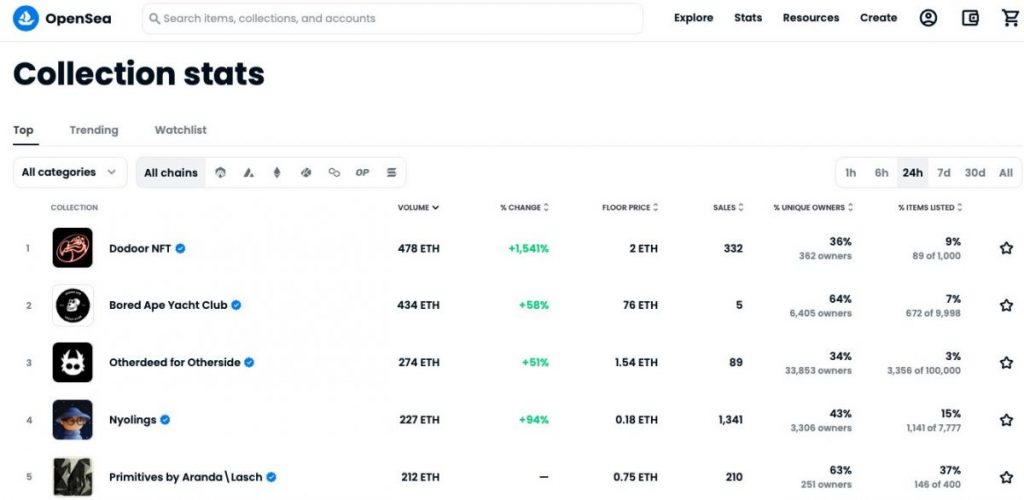Click the Dodoor NFT verified badge
1024x500 pixels.
tap(180, 248)
